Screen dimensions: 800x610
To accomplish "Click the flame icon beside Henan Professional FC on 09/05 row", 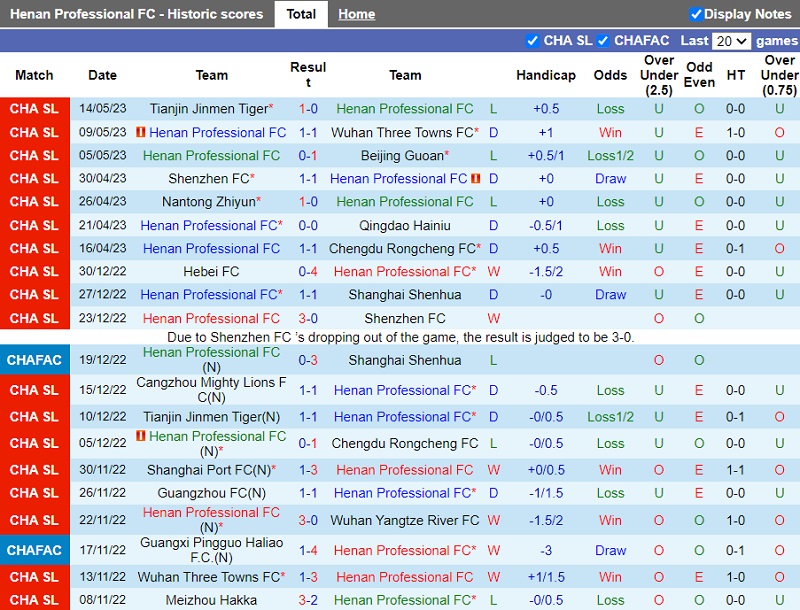I will coord(142,132).
